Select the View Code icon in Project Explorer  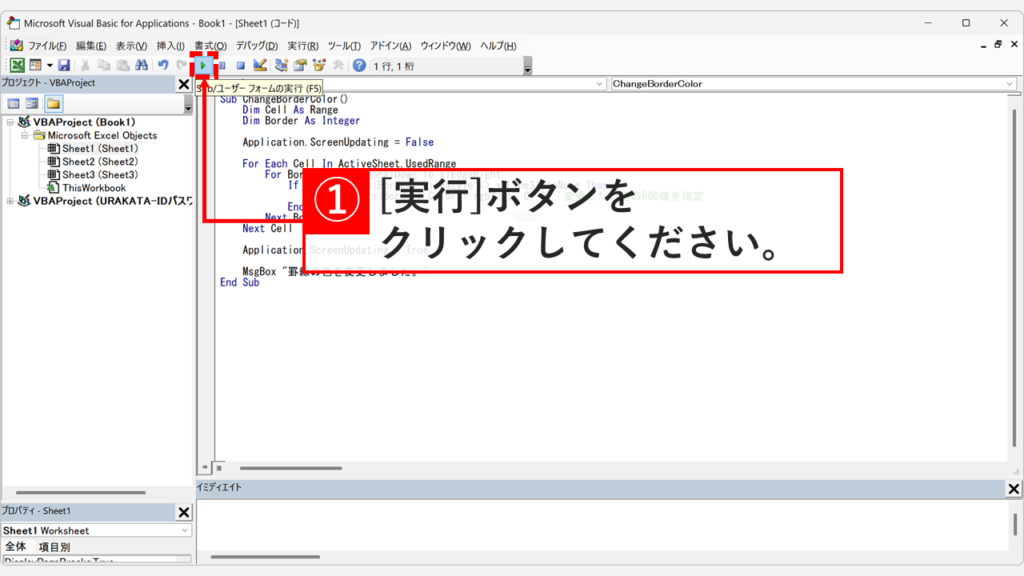coord(14,103)
